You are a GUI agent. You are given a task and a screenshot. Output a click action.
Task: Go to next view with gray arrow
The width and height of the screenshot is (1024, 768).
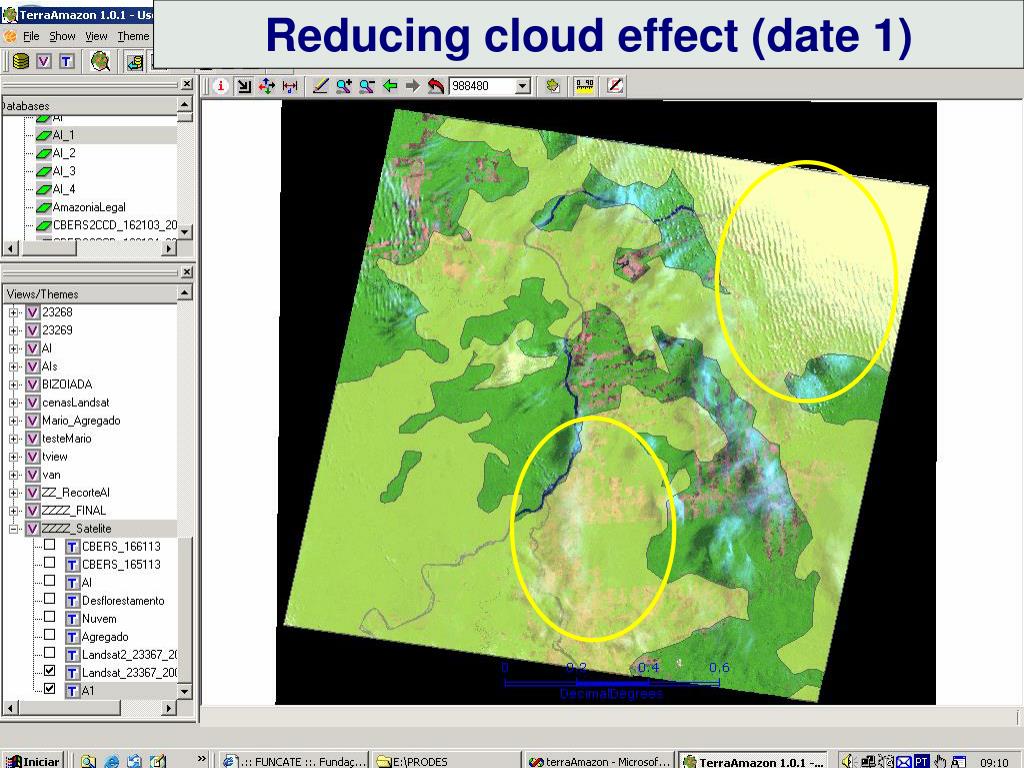click(x=413, y=86)
